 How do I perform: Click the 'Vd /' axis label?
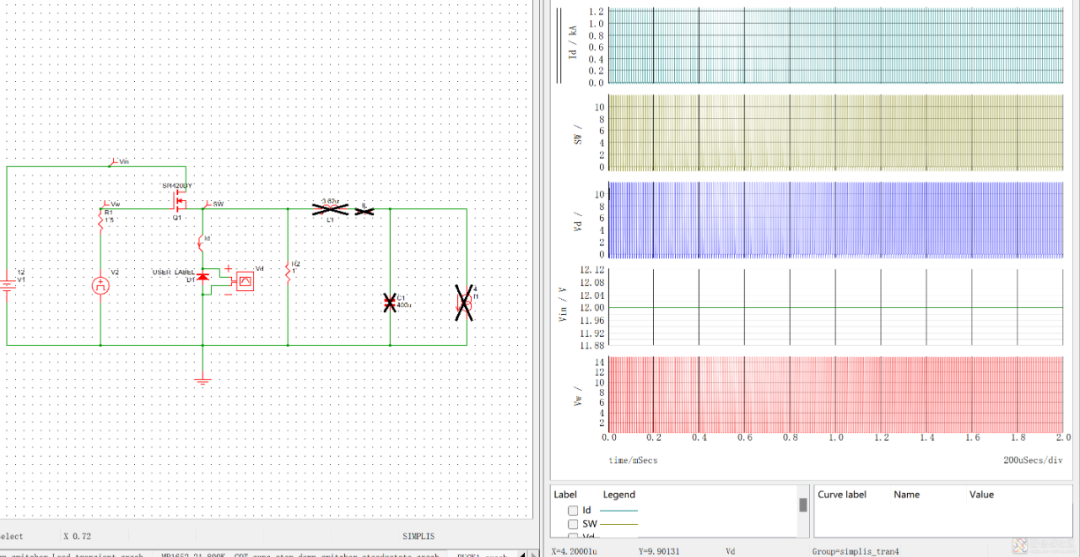578,220
